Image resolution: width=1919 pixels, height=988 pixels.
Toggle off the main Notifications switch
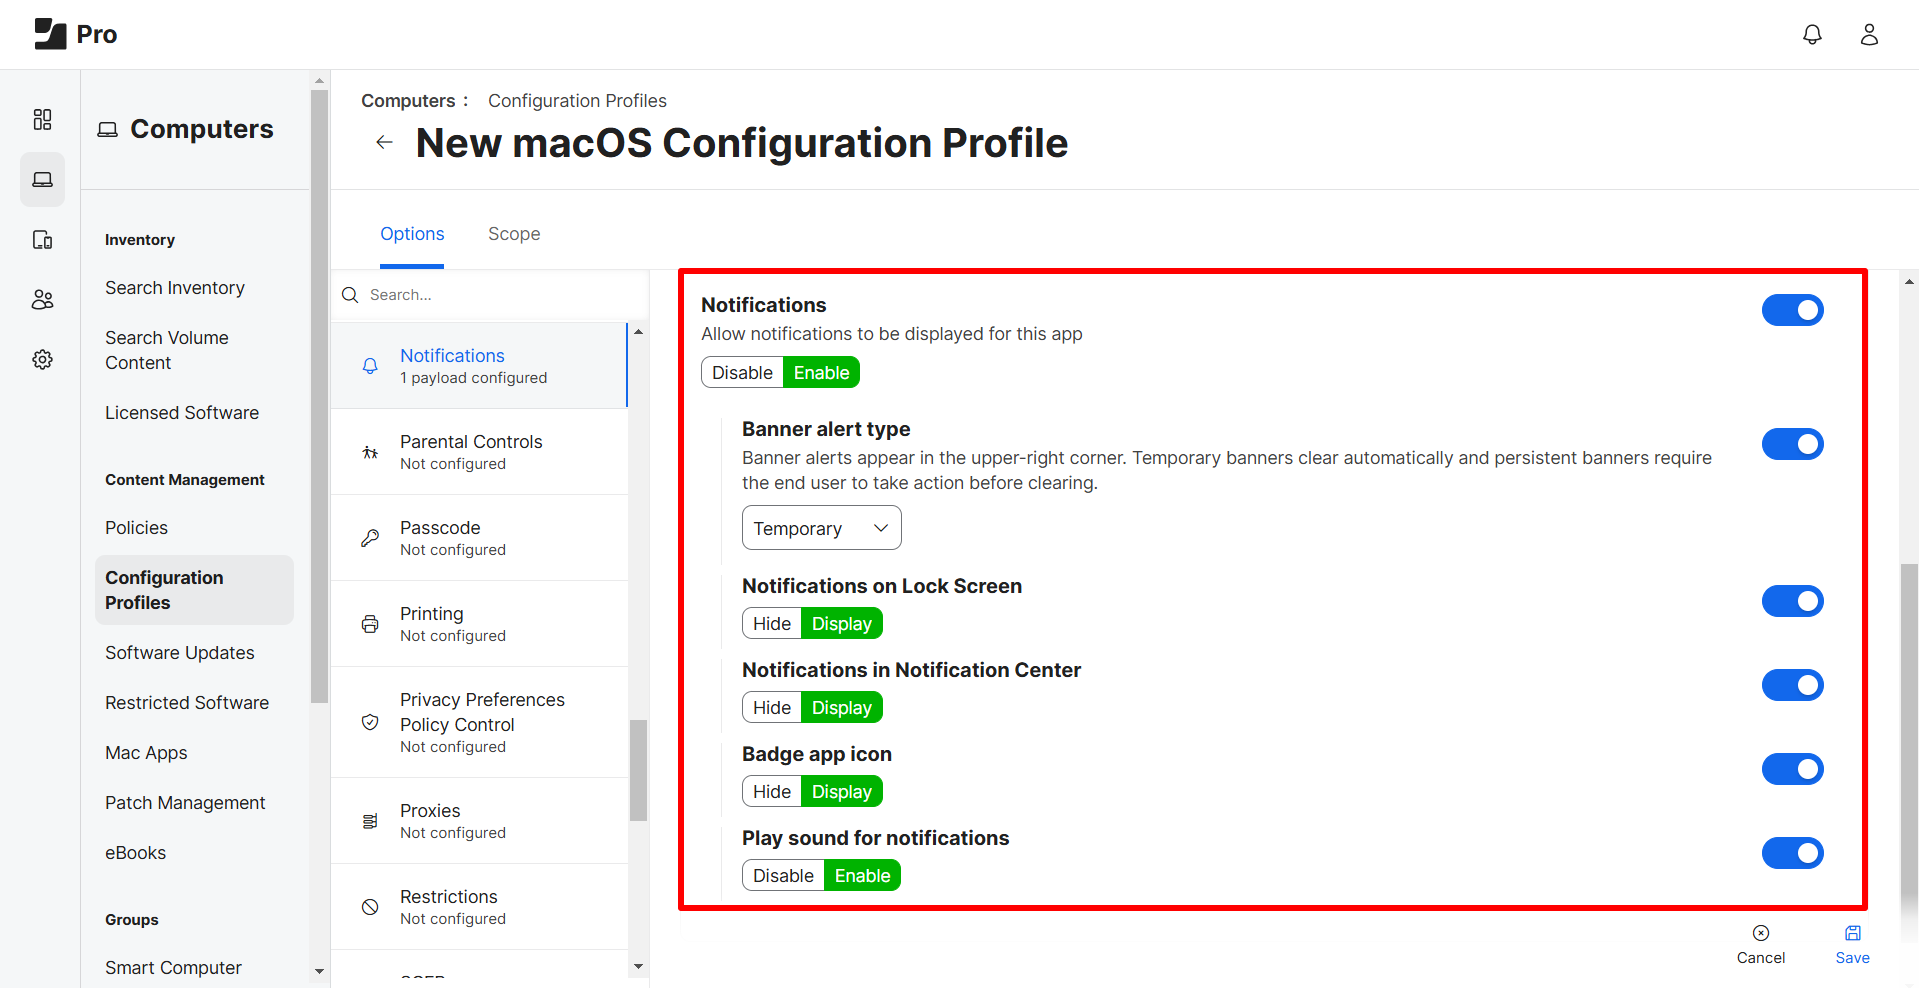pos(1792,310)
